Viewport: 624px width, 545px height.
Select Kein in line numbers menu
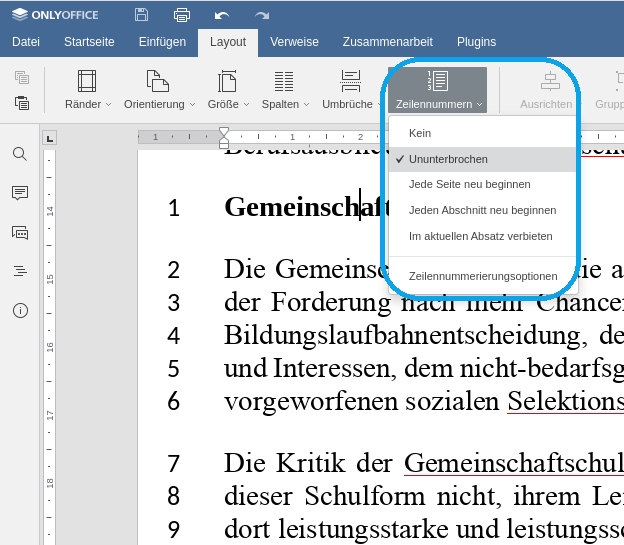coord(483,133)
